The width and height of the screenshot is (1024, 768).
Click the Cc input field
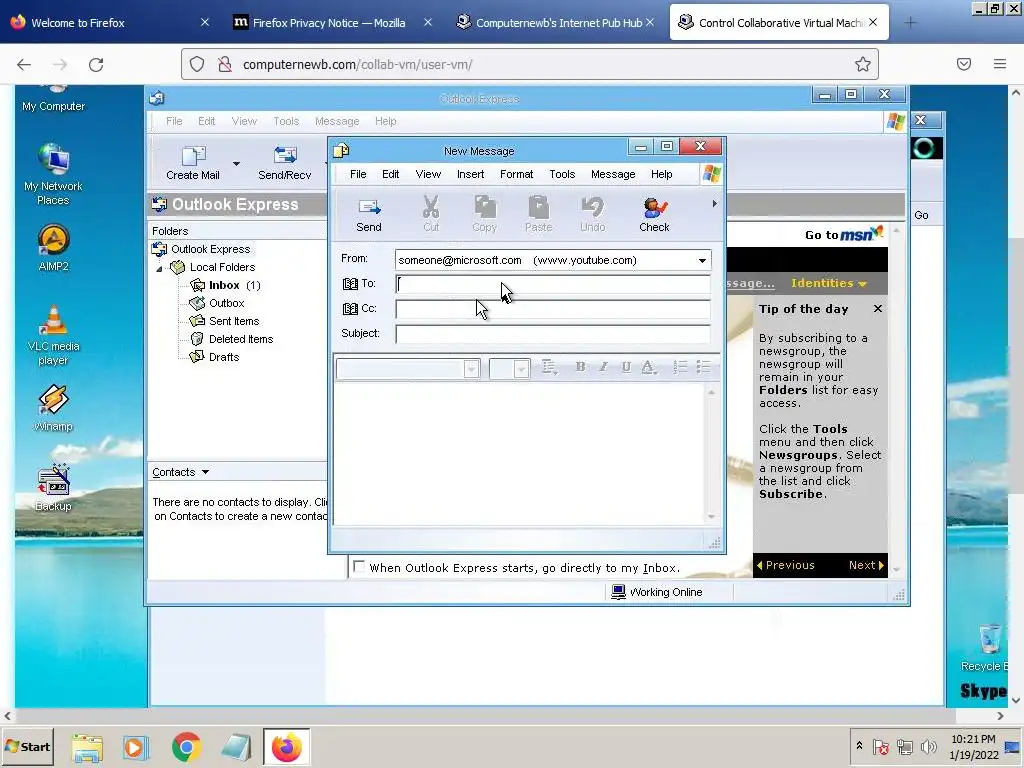tap(553, 309)
